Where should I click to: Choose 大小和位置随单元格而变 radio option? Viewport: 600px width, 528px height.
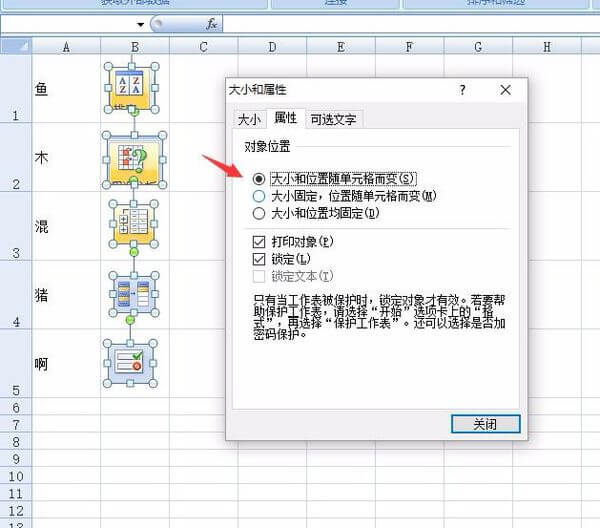click(259, 178)
